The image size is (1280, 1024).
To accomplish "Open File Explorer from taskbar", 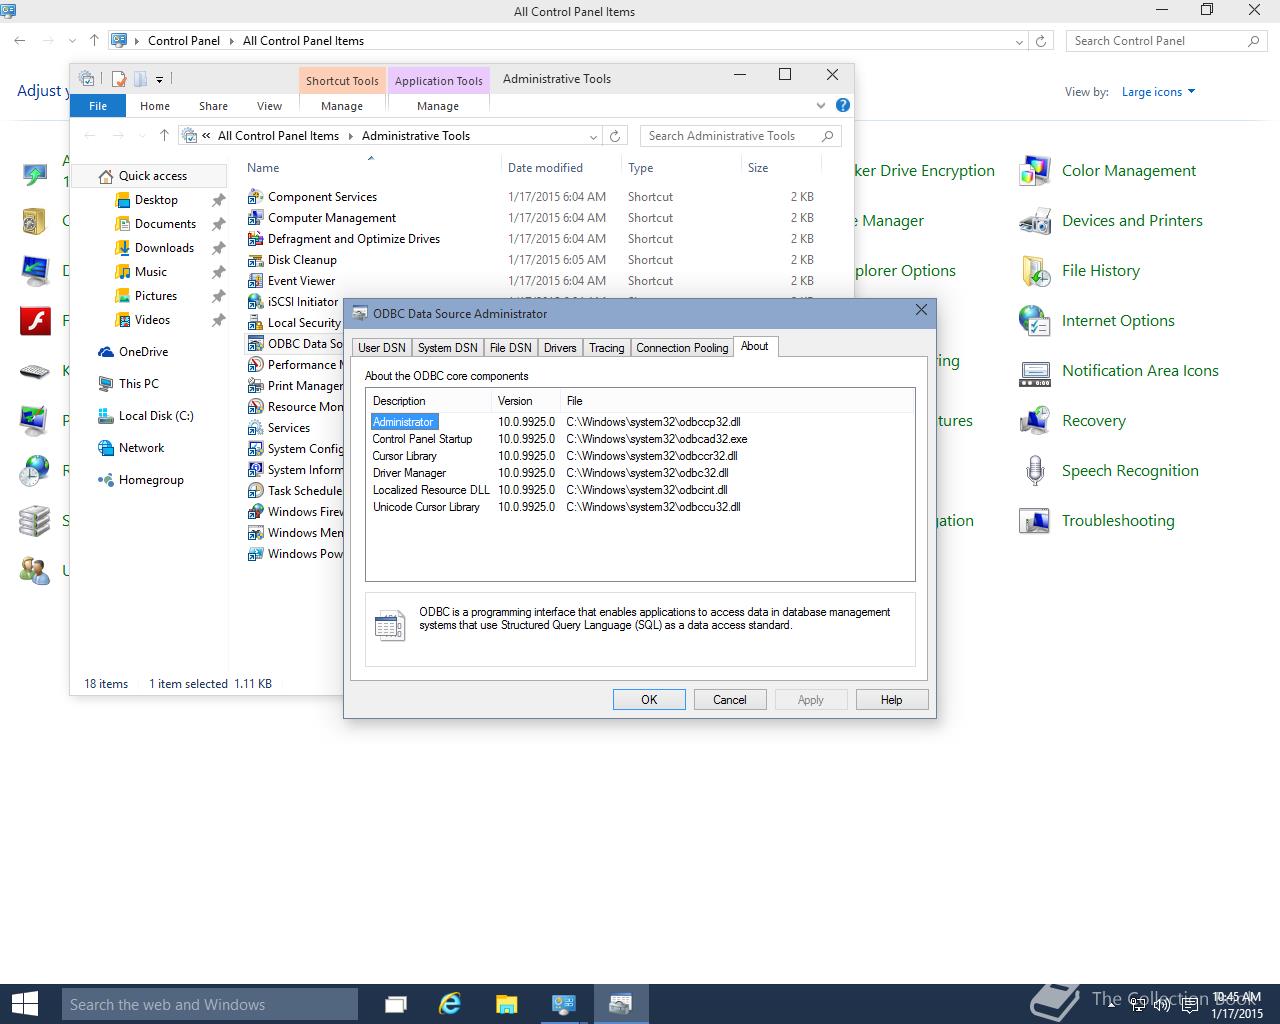I will 507,1004.
